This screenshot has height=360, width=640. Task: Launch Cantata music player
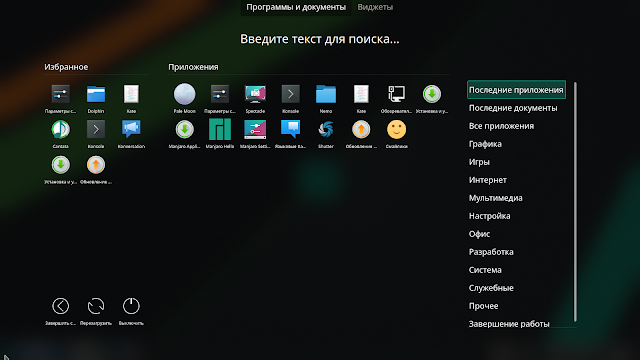60,130
